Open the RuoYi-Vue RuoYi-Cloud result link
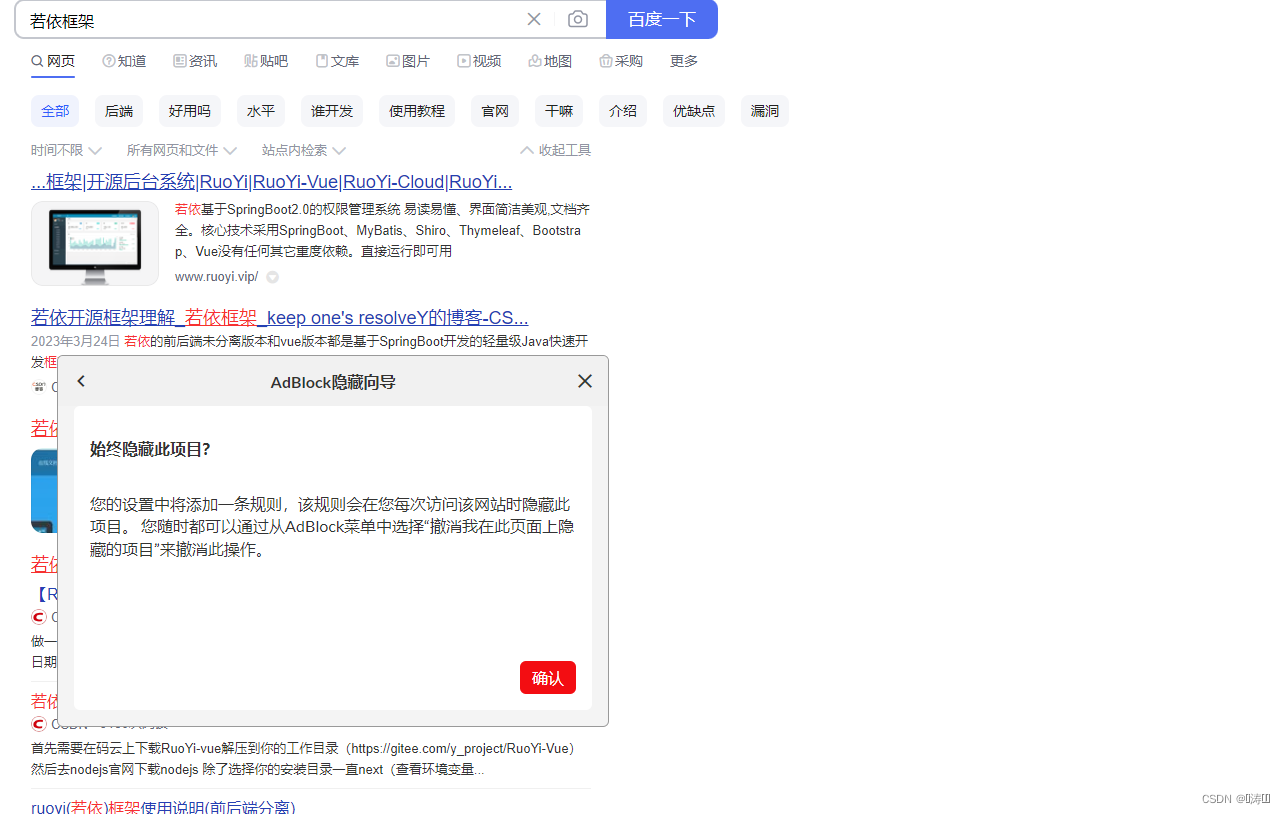Image resolution: width=1285 pixels, height=814 pixels. (x=272, y=182)
